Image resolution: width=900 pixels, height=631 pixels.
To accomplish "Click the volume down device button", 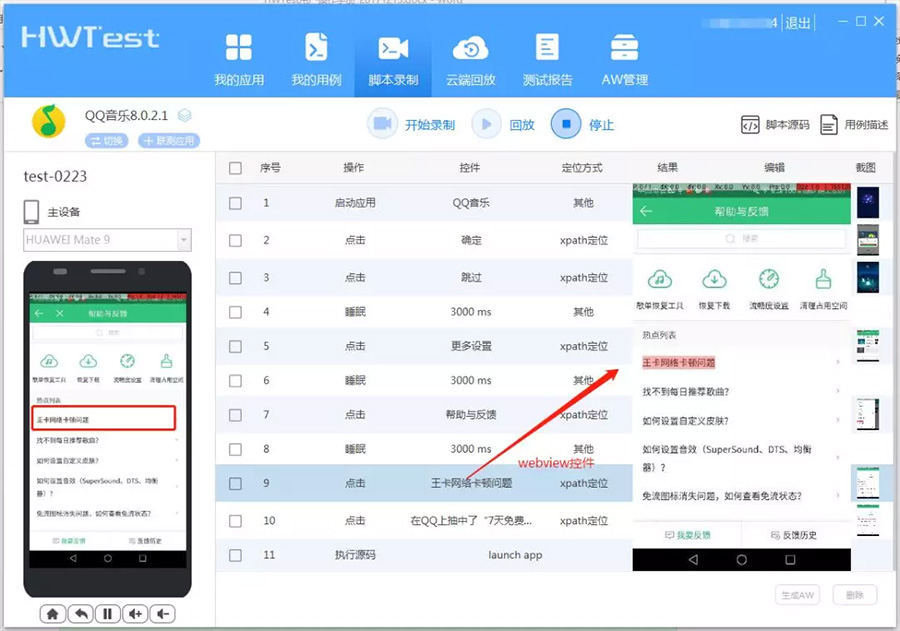I will tap(162, 614).
